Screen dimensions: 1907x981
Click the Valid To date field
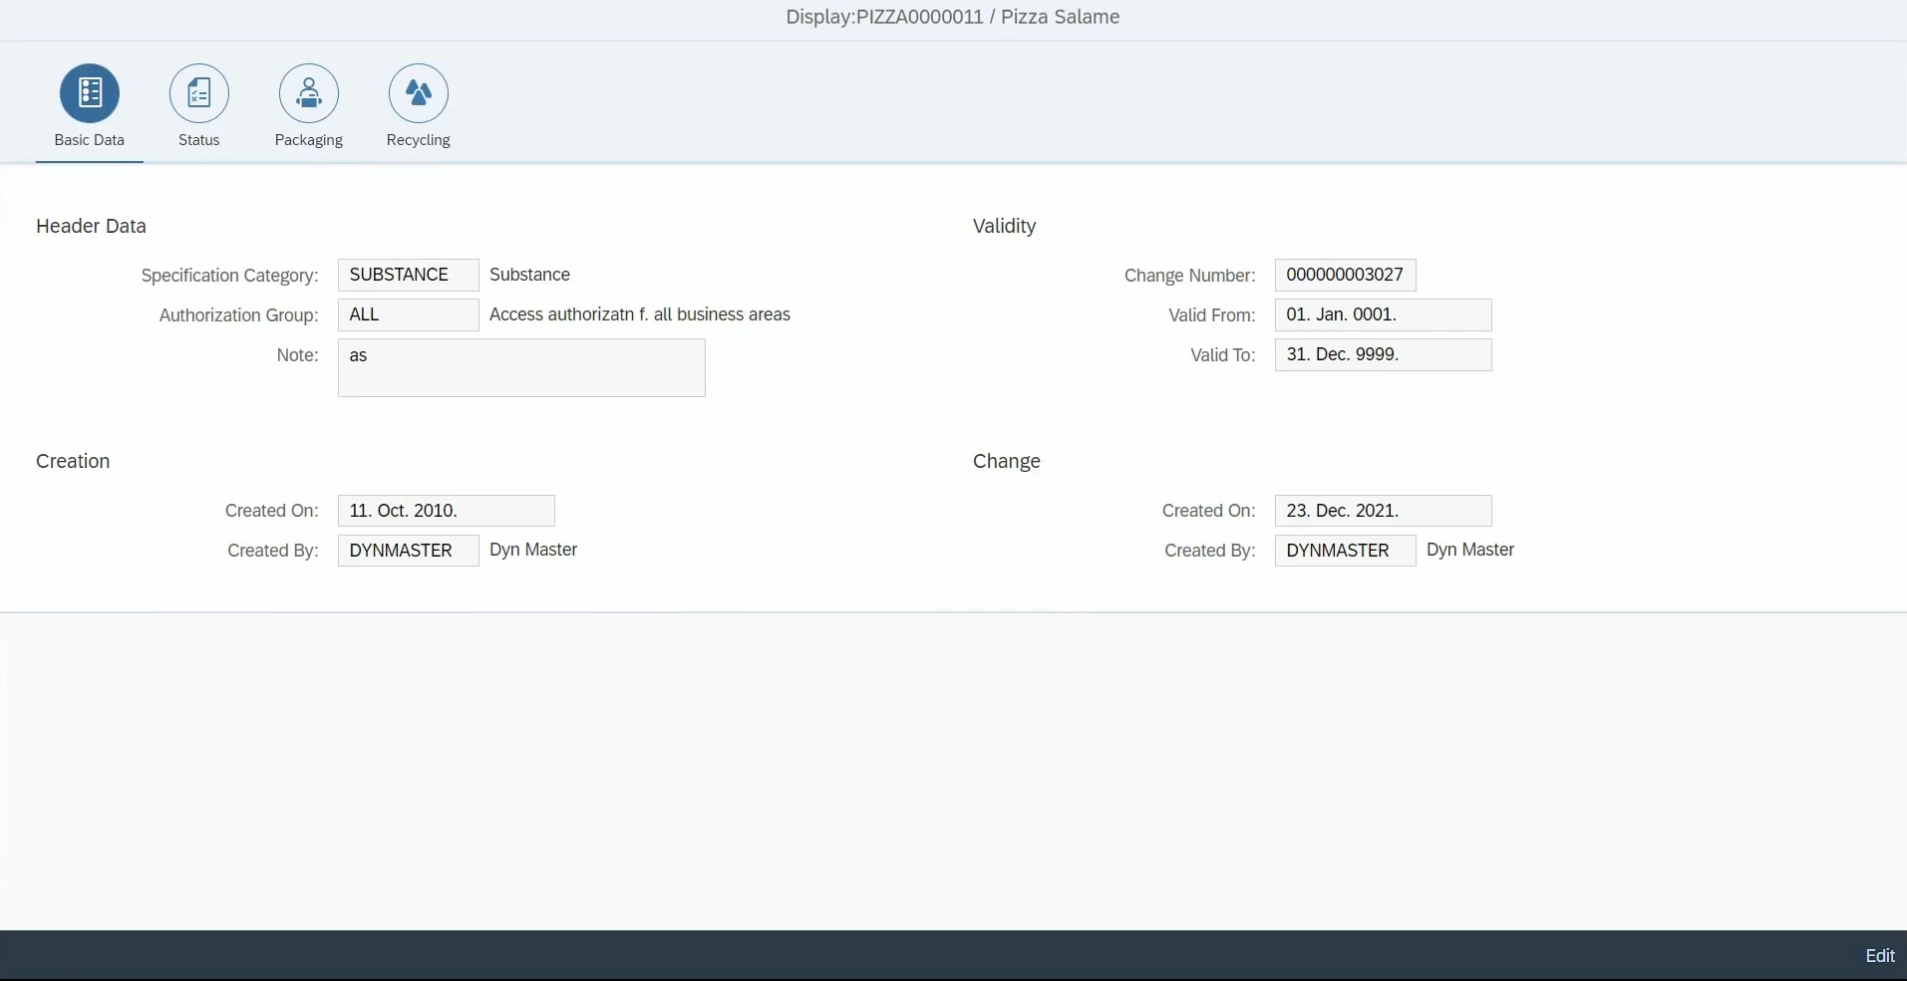[1383, 355]
